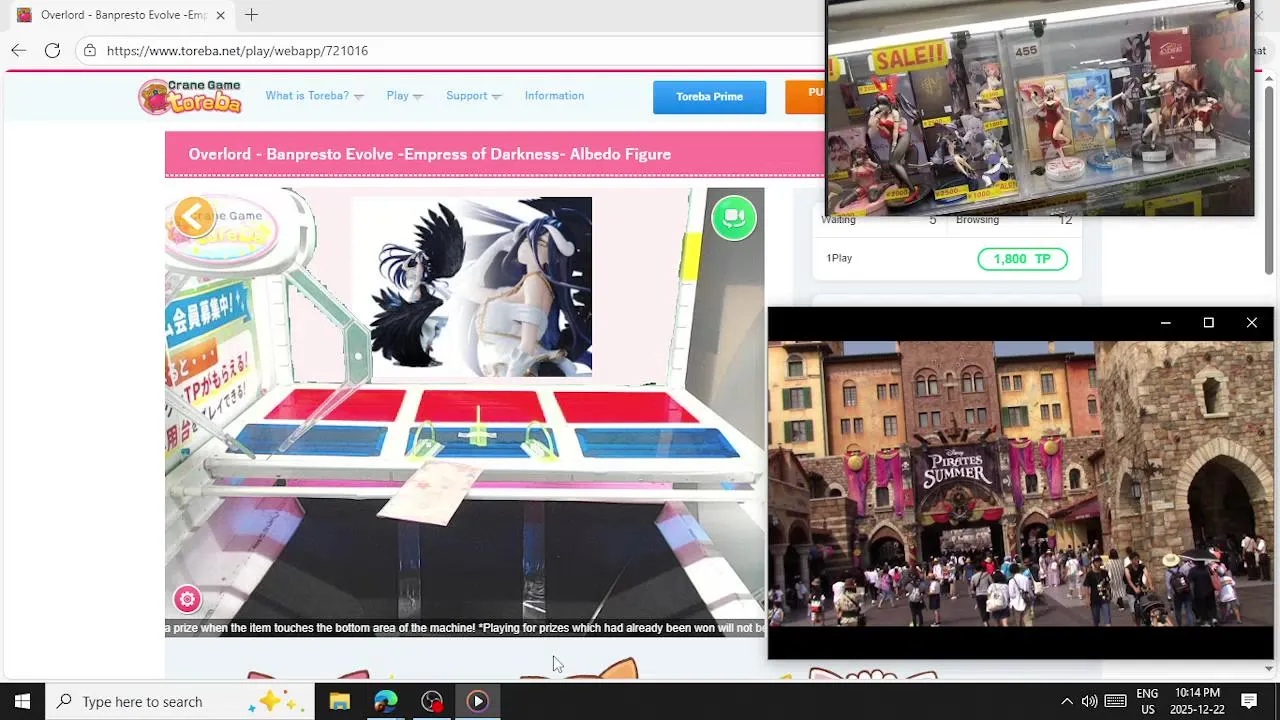The width and height of the screenshot is (1280, 720).
Task: Open the touch keyboard icon
Action: (1116, 702)
